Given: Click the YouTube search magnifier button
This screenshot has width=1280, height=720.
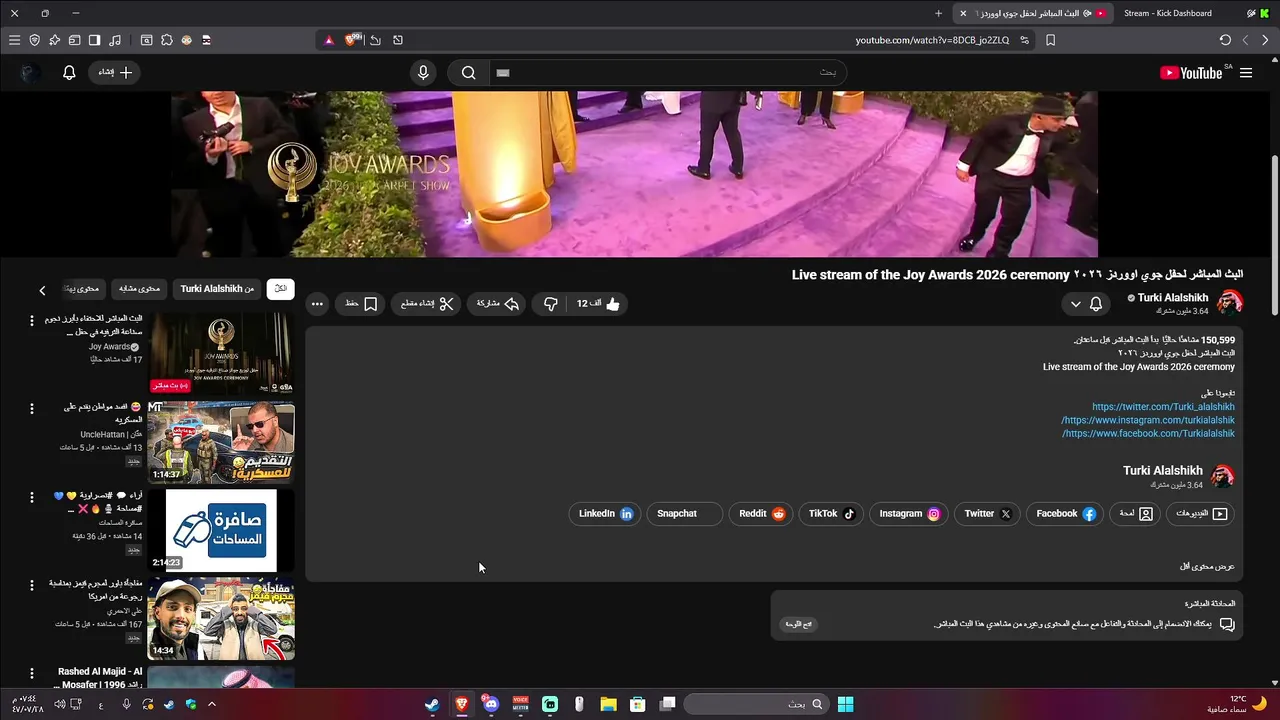Looking at the screenshot, I should (468, 73).
